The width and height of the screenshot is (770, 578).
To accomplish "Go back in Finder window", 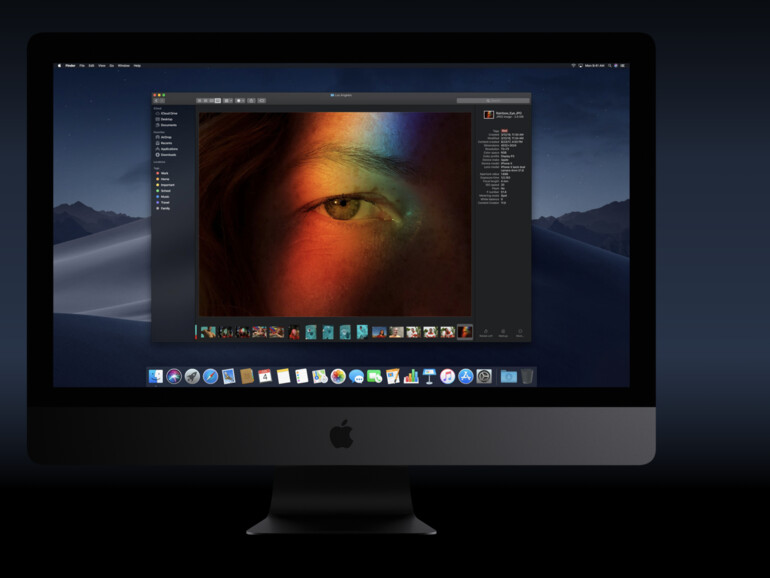I will point(157,101).
